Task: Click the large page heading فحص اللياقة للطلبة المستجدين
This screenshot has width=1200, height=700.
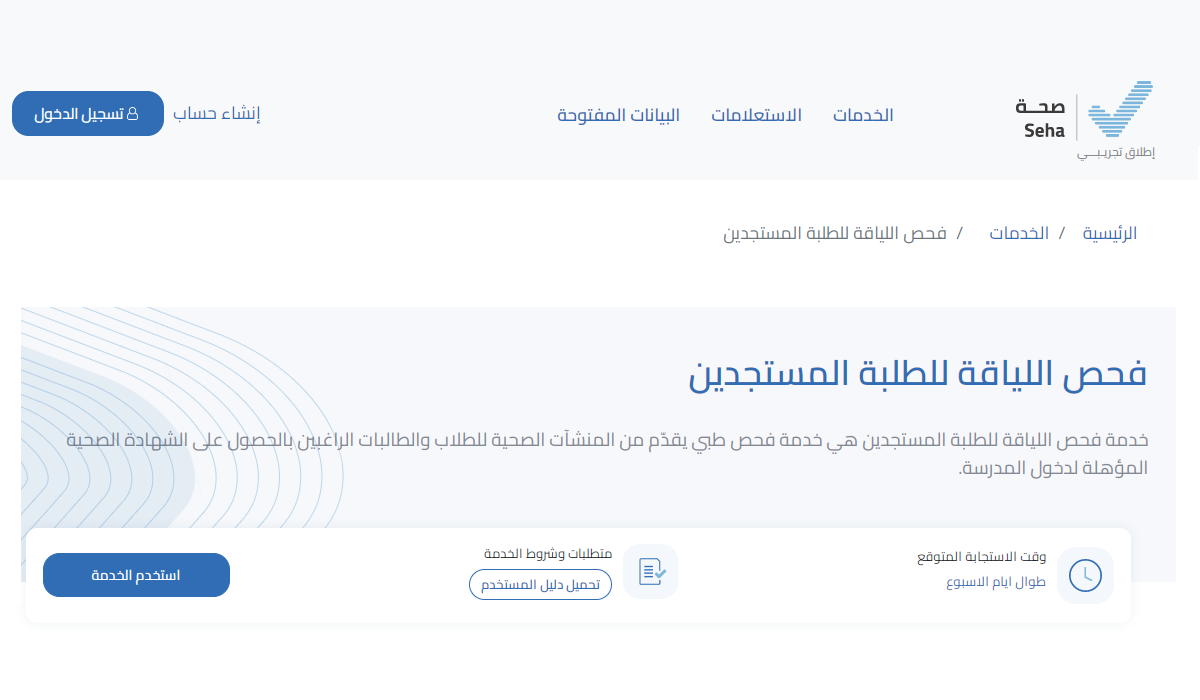Action: tap(917, 373)
